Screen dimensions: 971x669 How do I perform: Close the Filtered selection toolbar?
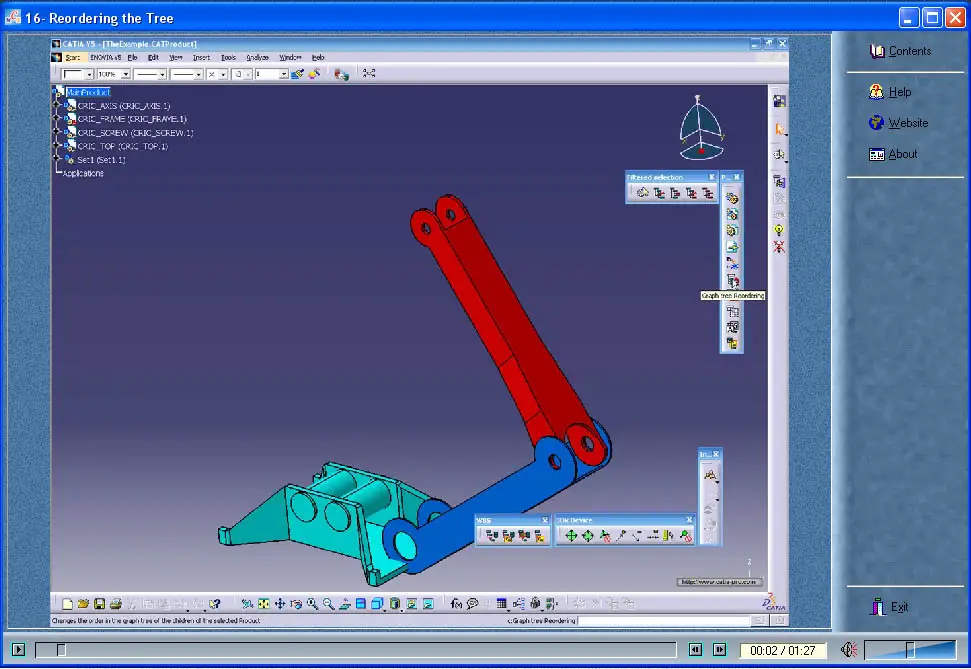click(x=712, y=177)
